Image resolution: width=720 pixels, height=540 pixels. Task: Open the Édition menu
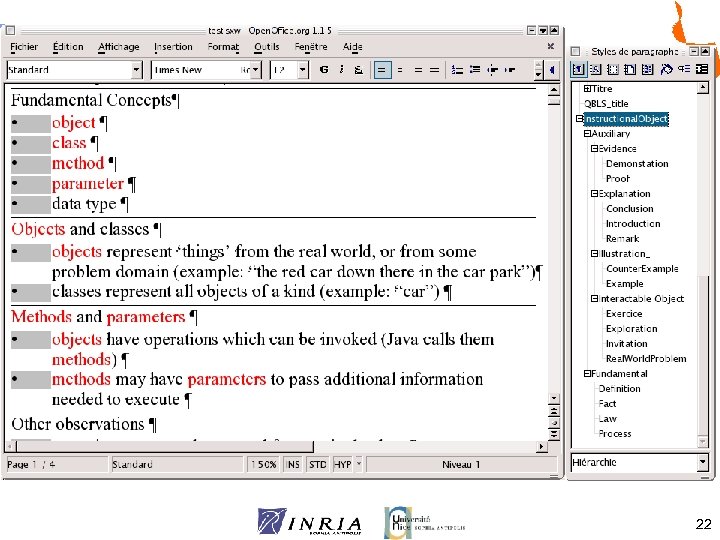click(x=68, y=47)
